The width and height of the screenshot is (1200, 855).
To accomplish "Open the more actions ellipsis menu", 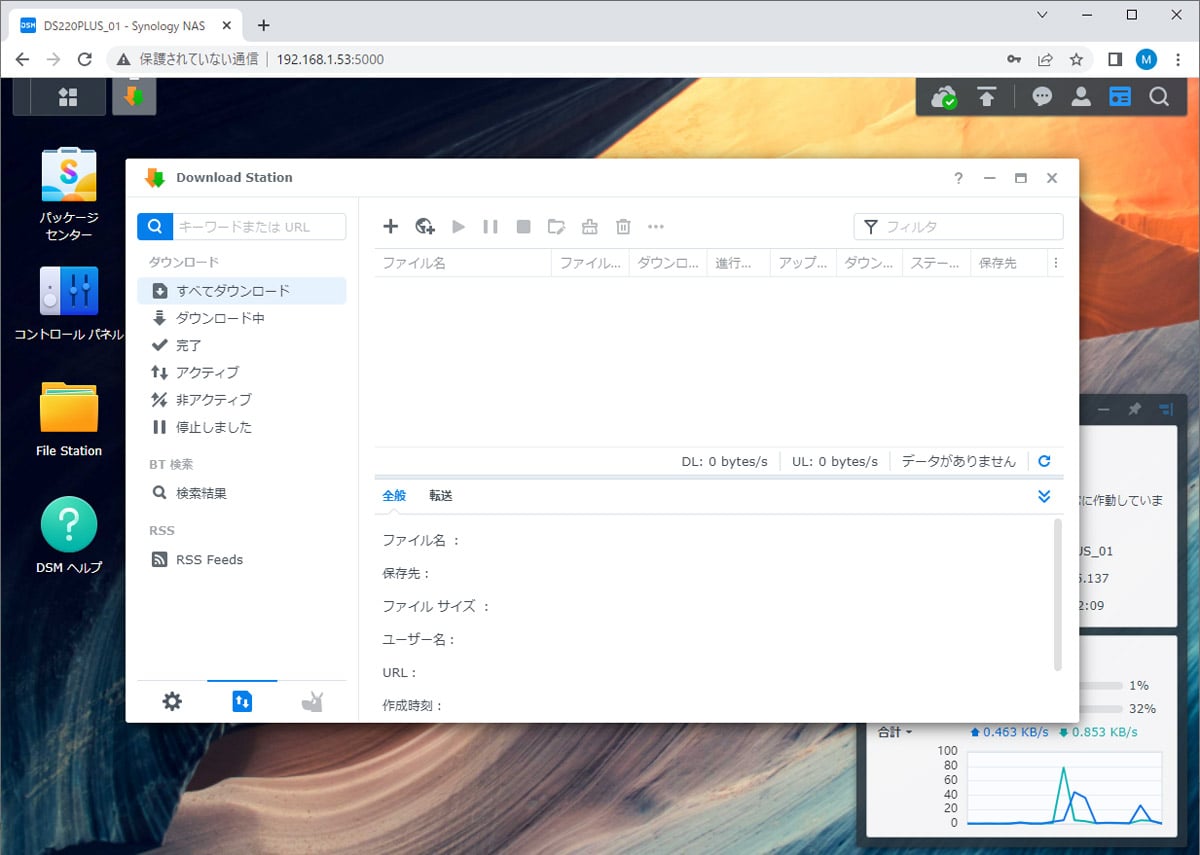I will pyautogui.click(x=656, y=227).
